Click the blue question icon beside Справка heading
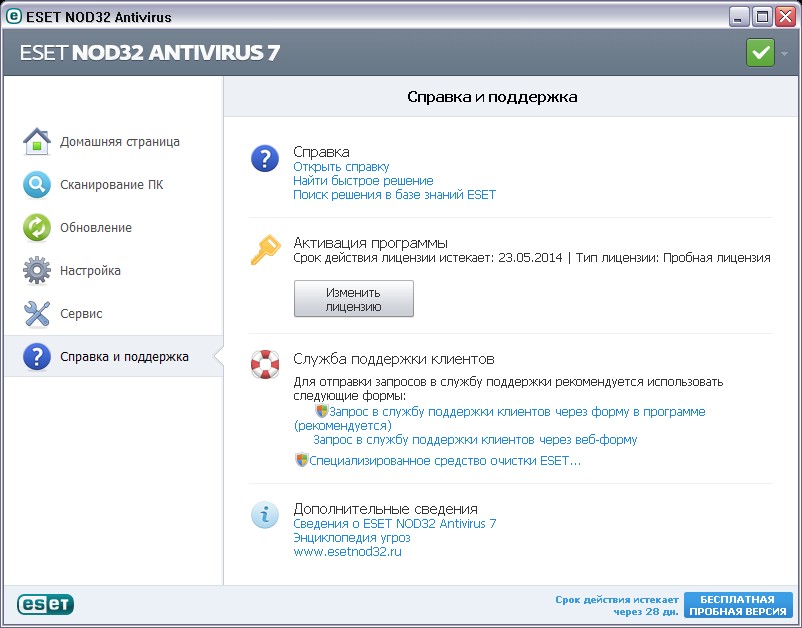The image size is (802, 628). pyautogui.click(x=265, y=159)
